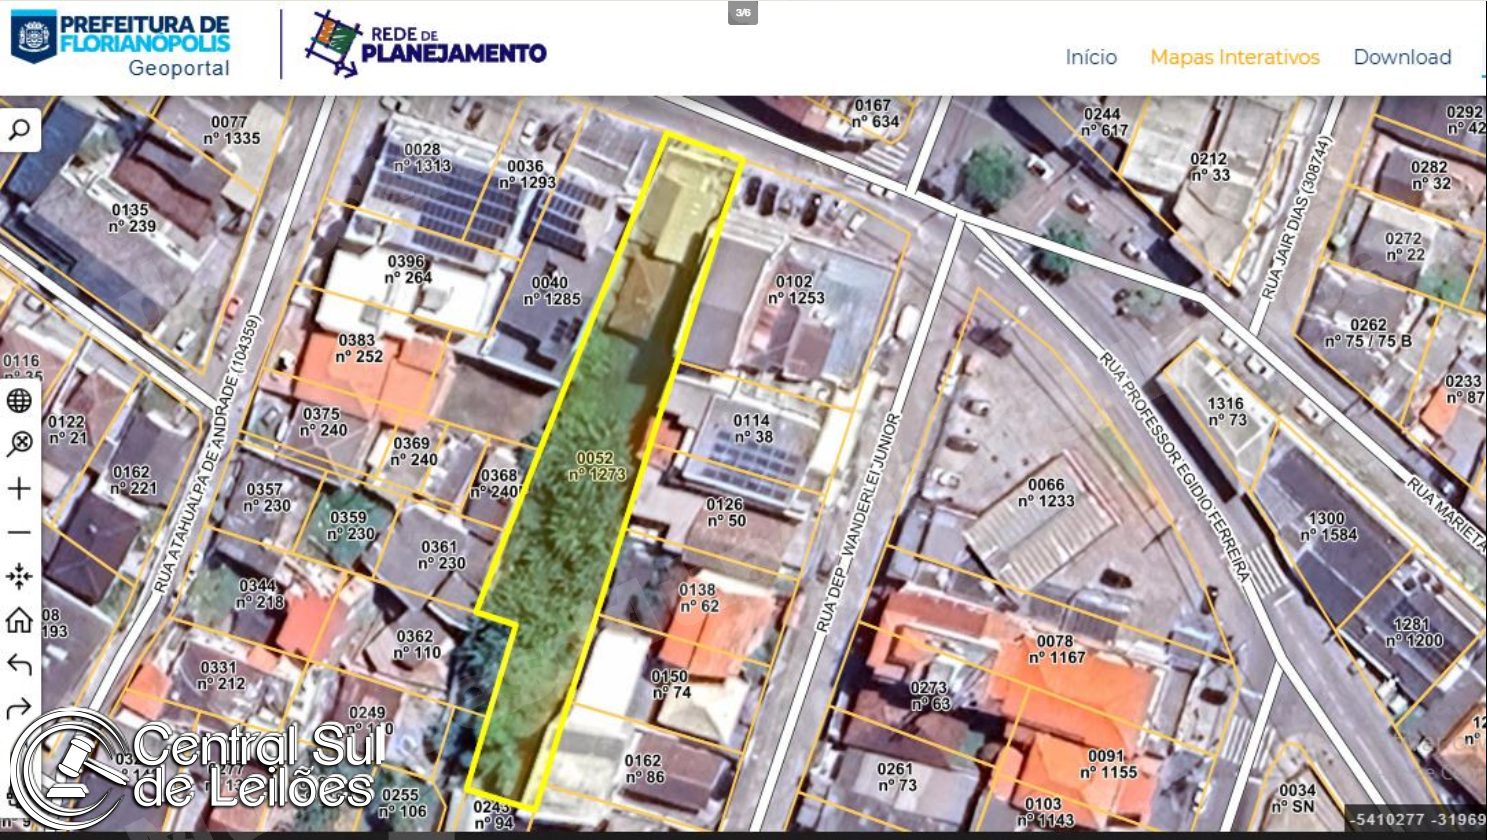
Task: Click the Prefeitura de Florianópolis Geoportal logo
Action: click(x=120, y=45)
